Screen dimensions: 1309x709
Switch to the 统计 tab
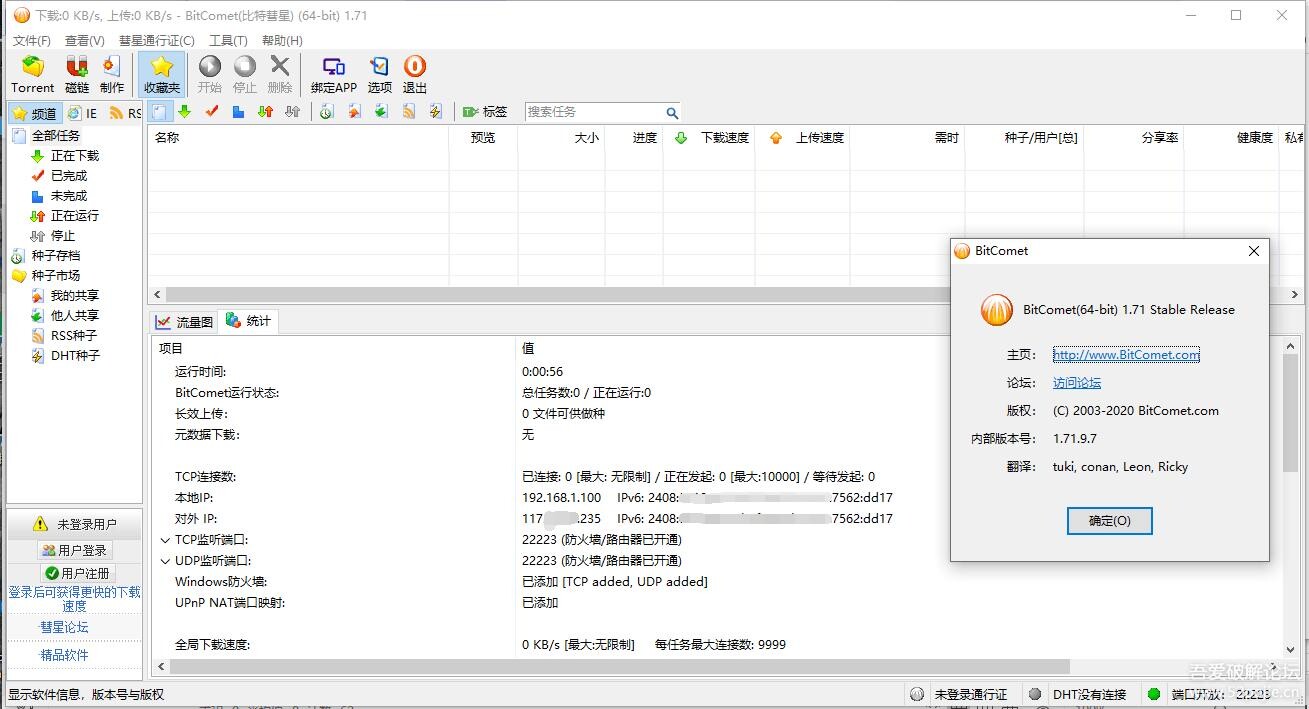pos(248,321)
